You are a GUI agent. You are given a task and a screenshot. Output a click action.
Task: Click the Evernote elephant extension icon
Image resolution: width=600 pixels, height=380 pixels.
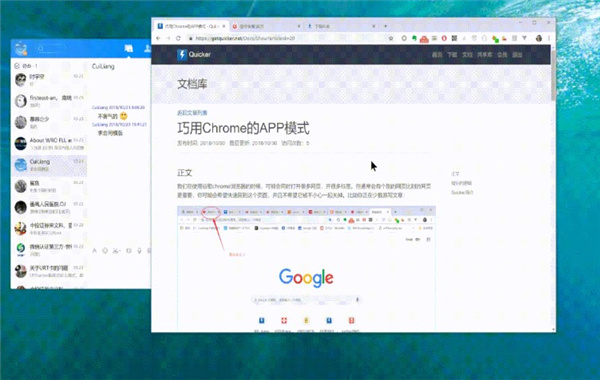click(x=414, y=38)
